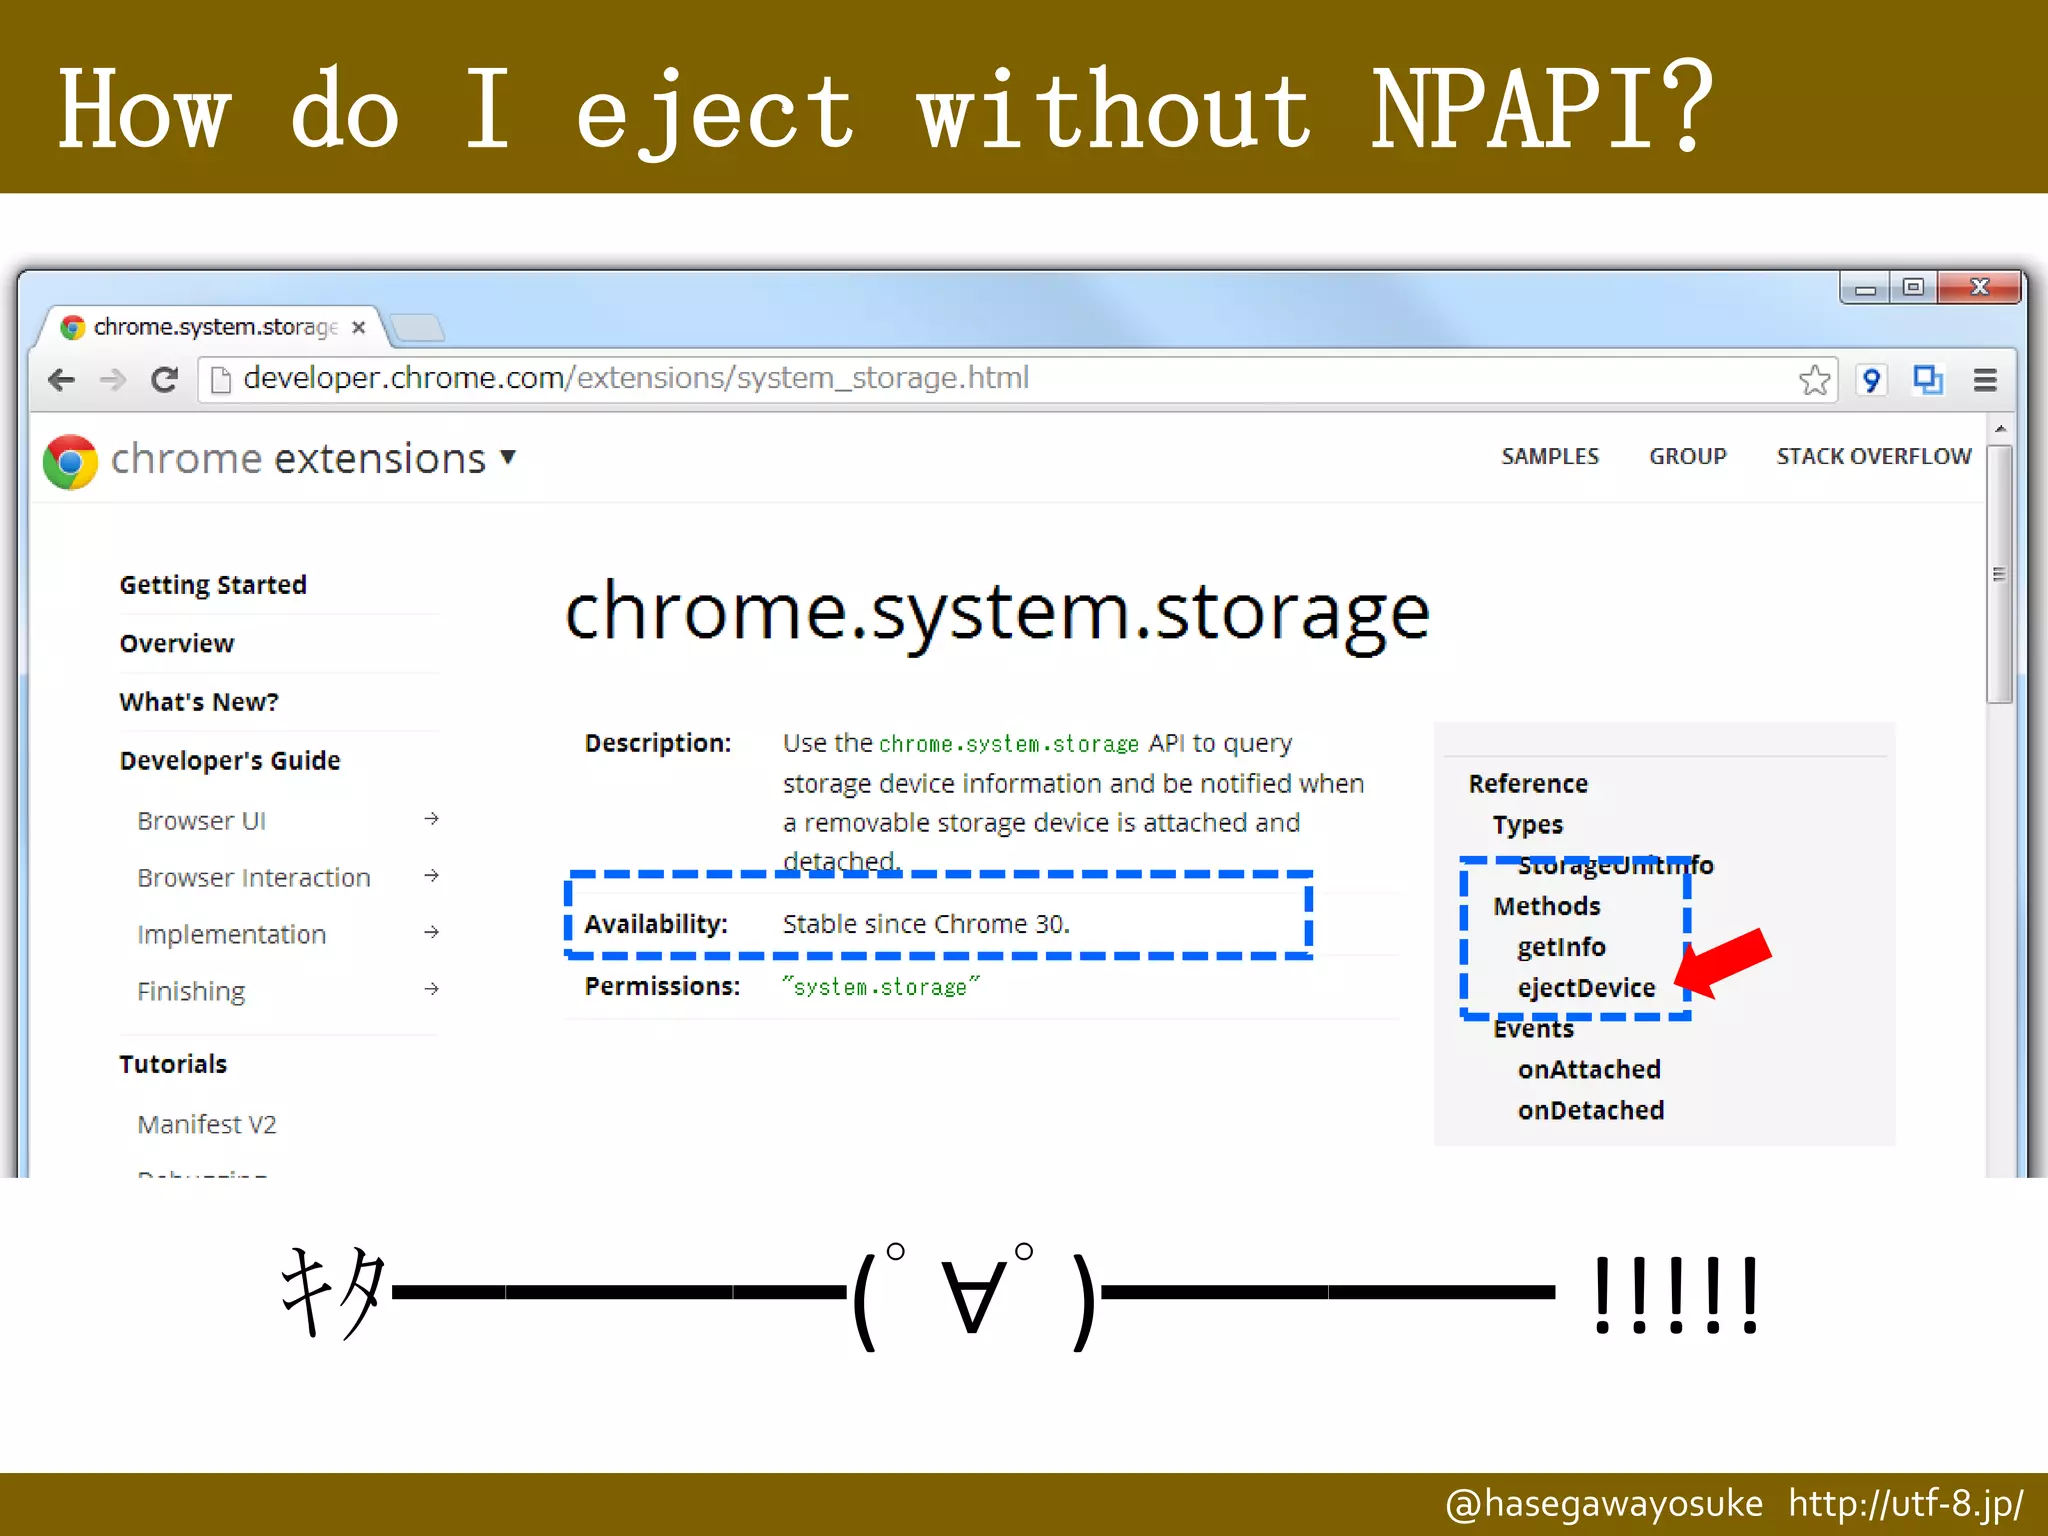Jump to the Events section
This screenshot has width=2048, height=1536.
(x=1533, y=1029)
